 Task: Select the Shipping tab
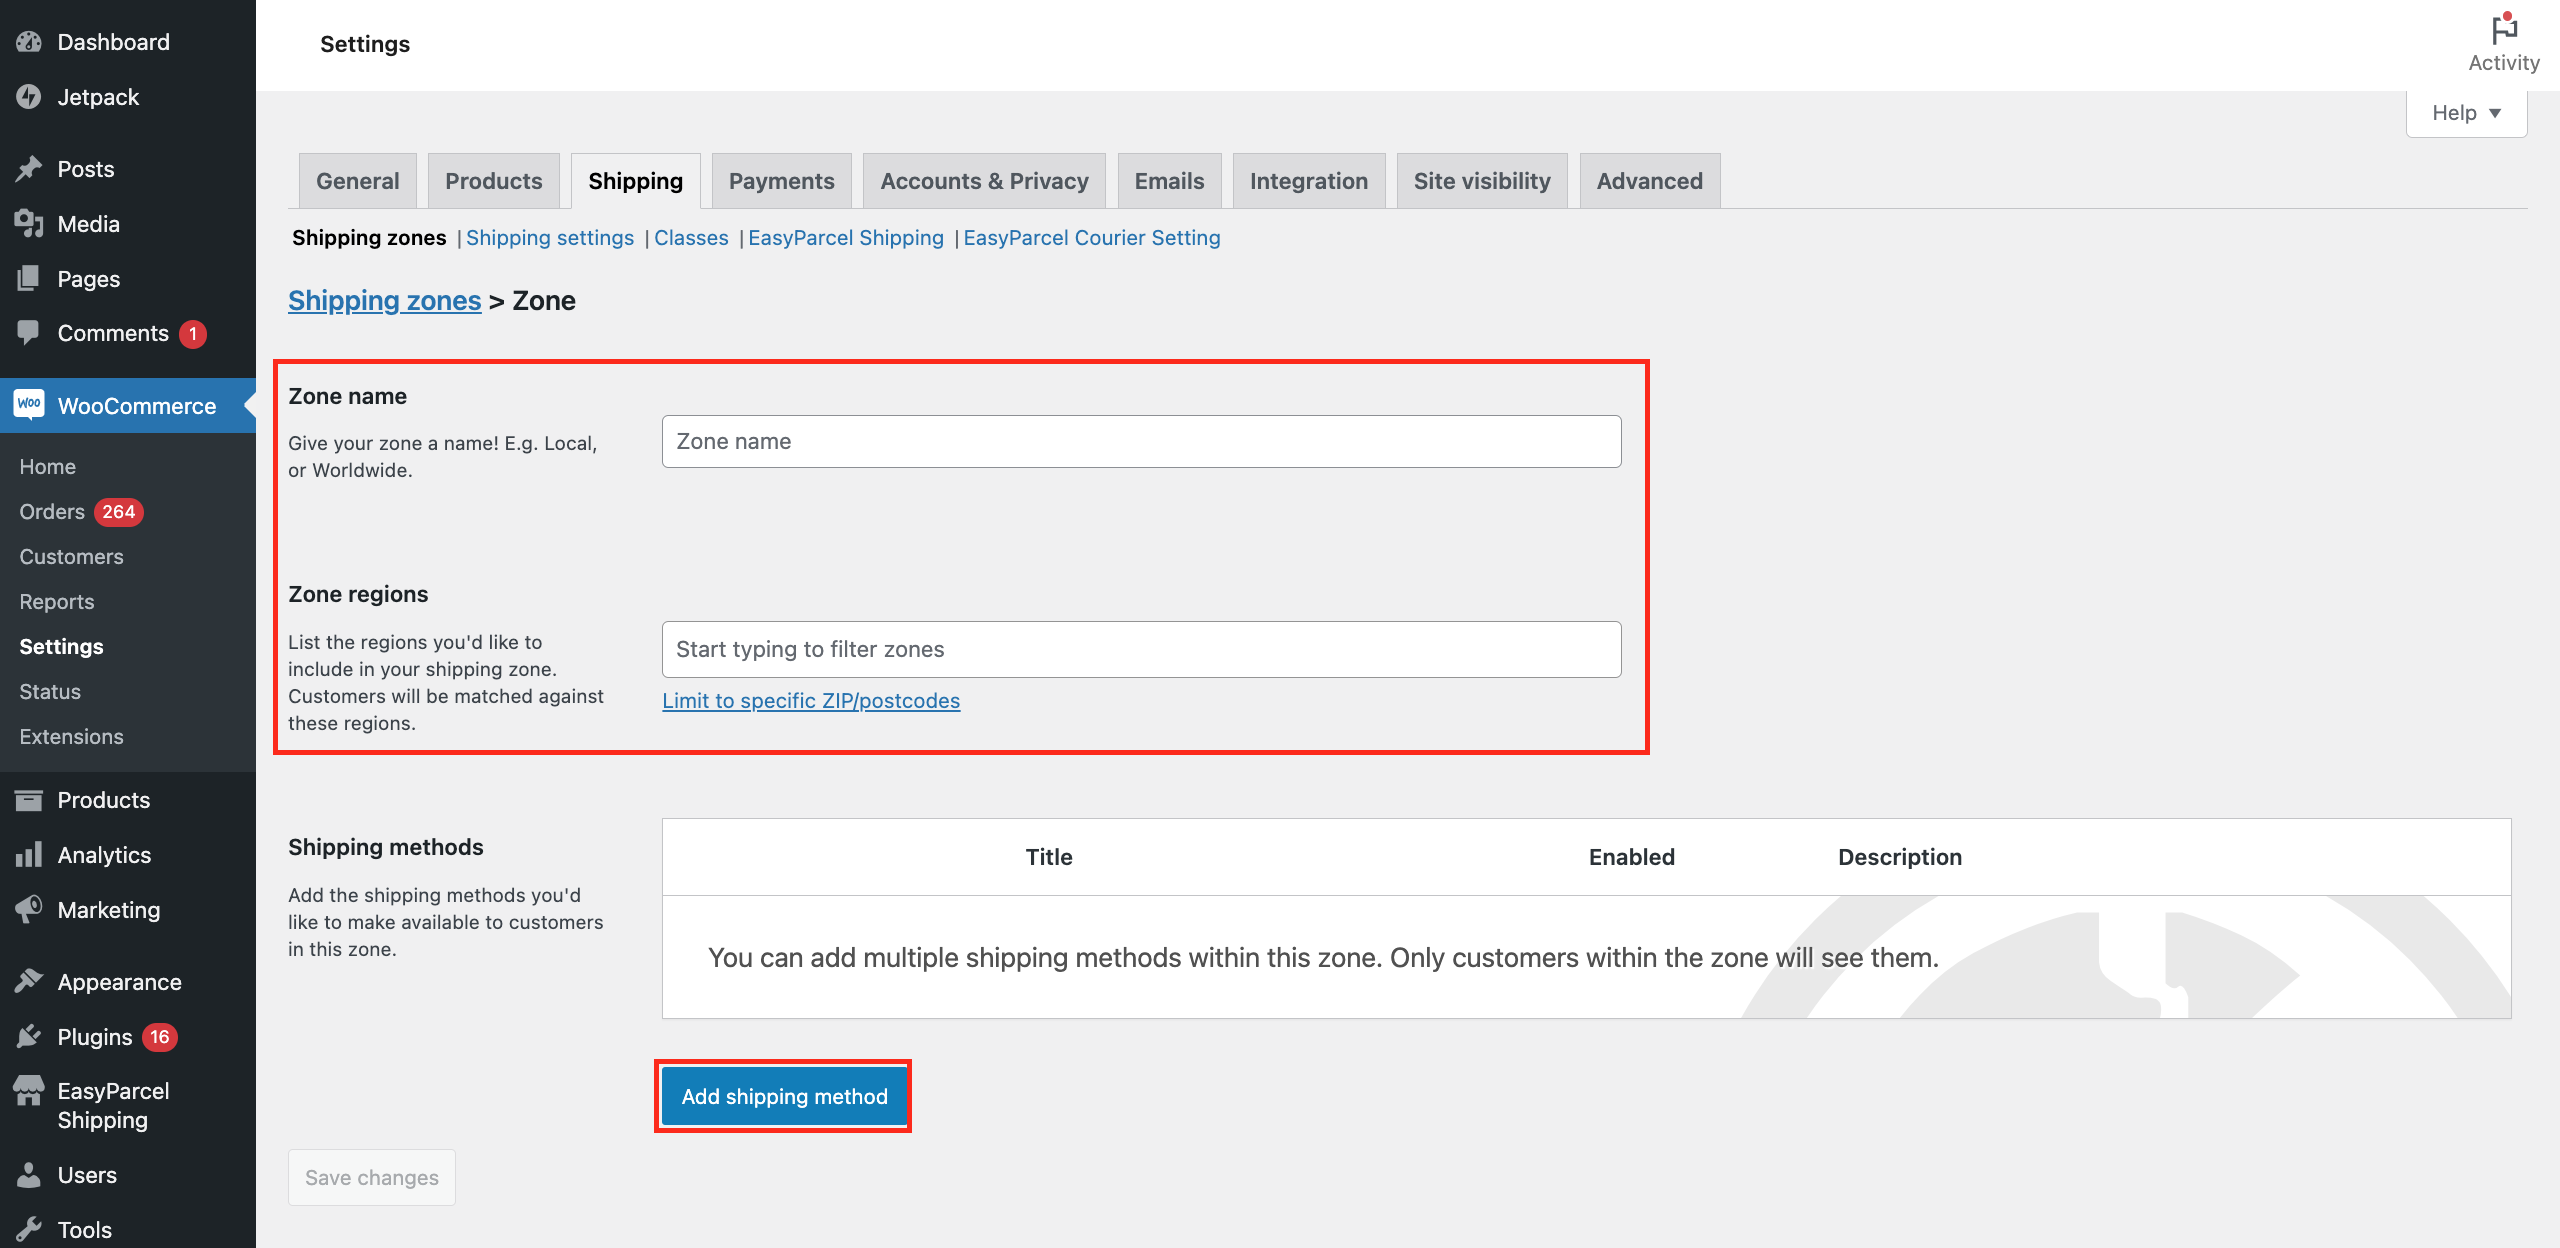click(635, 181)
